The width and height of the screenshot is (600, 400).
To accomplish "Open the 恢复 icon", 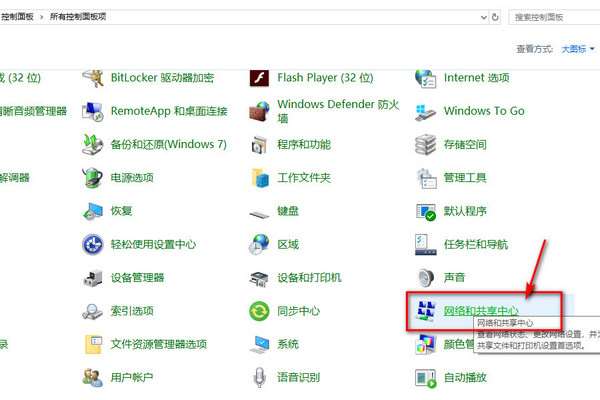I will point(93,211).
